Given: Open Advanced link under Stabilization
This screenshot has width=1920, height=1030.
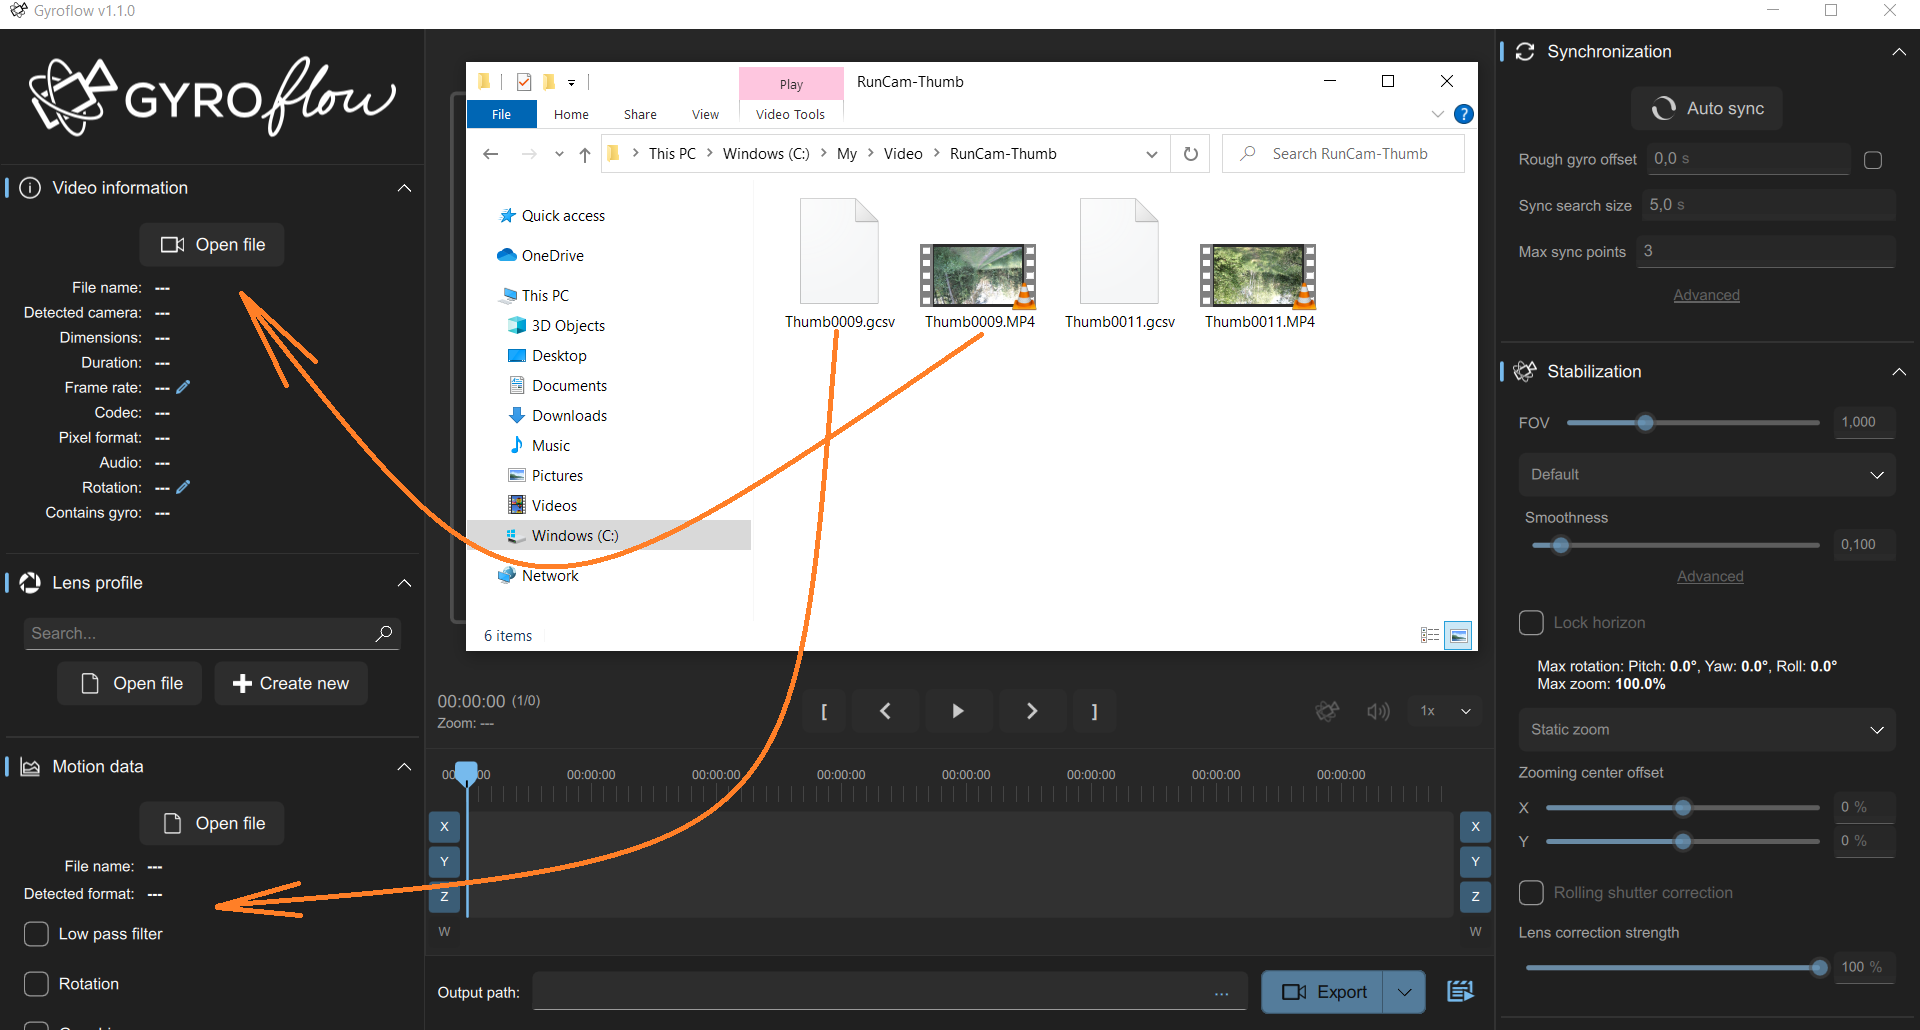Looking at the screenshot, I should pos(1710,576).
